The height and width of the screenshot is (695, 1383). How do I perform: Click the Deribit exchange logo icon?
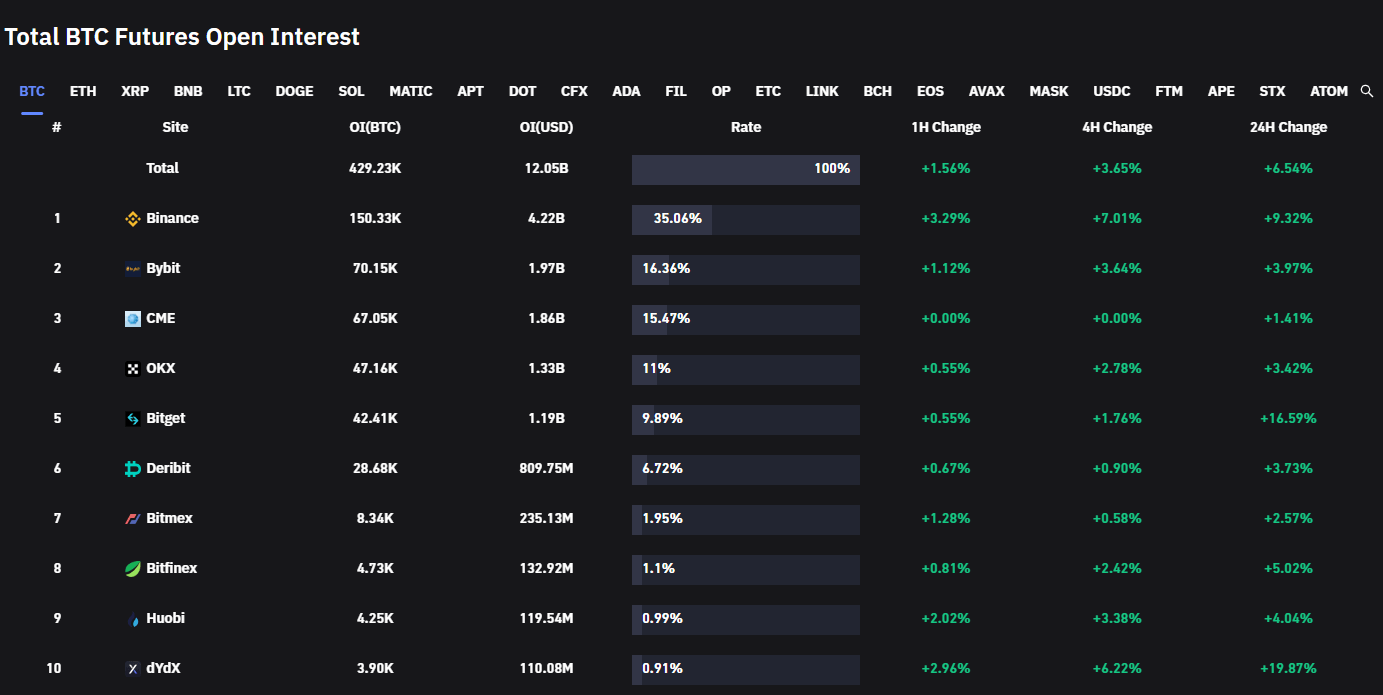[x=132, y=469]
